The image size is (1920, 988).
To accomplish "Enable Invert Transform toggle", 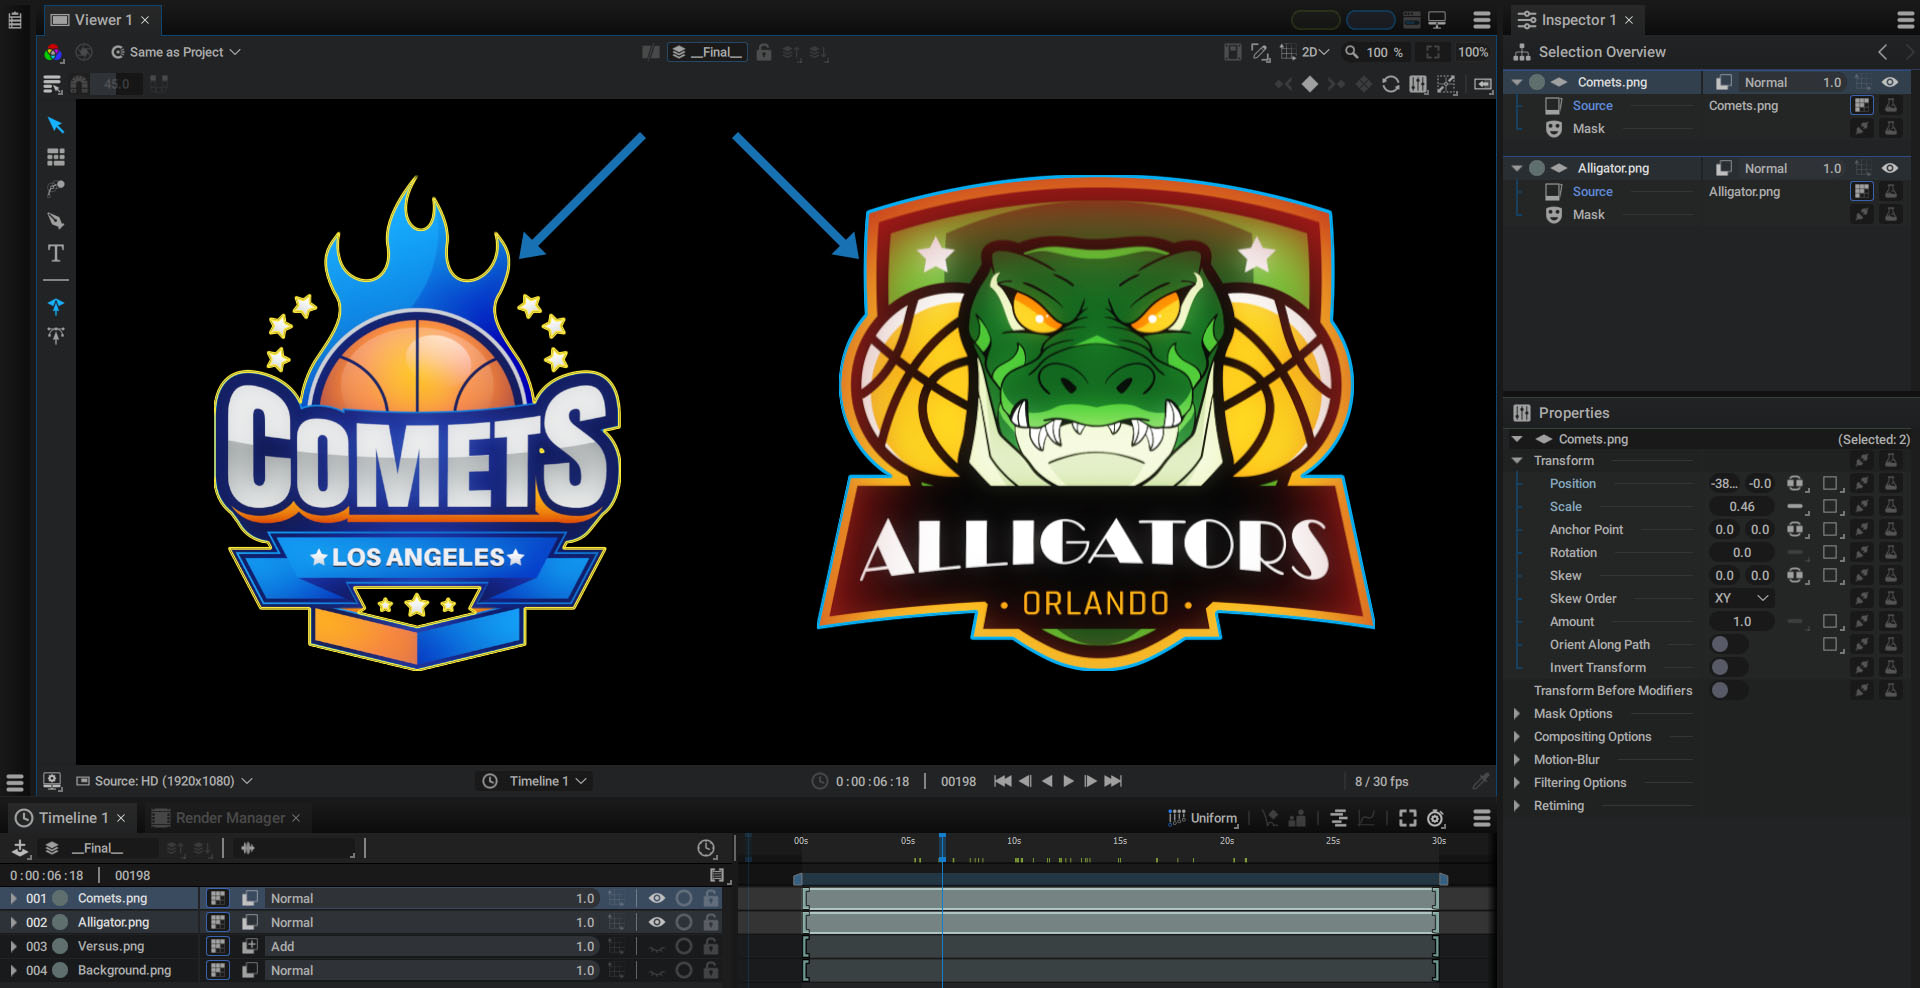I will (1728, 667).
